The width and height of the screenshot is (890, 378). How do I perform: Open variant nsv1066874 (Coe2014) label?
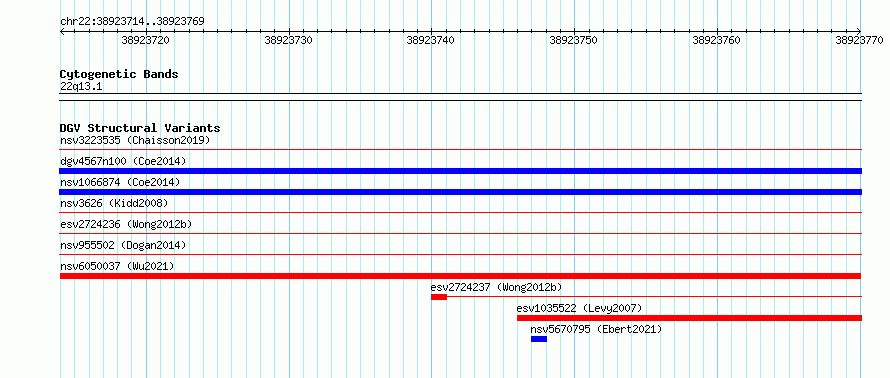click(120, 182)
